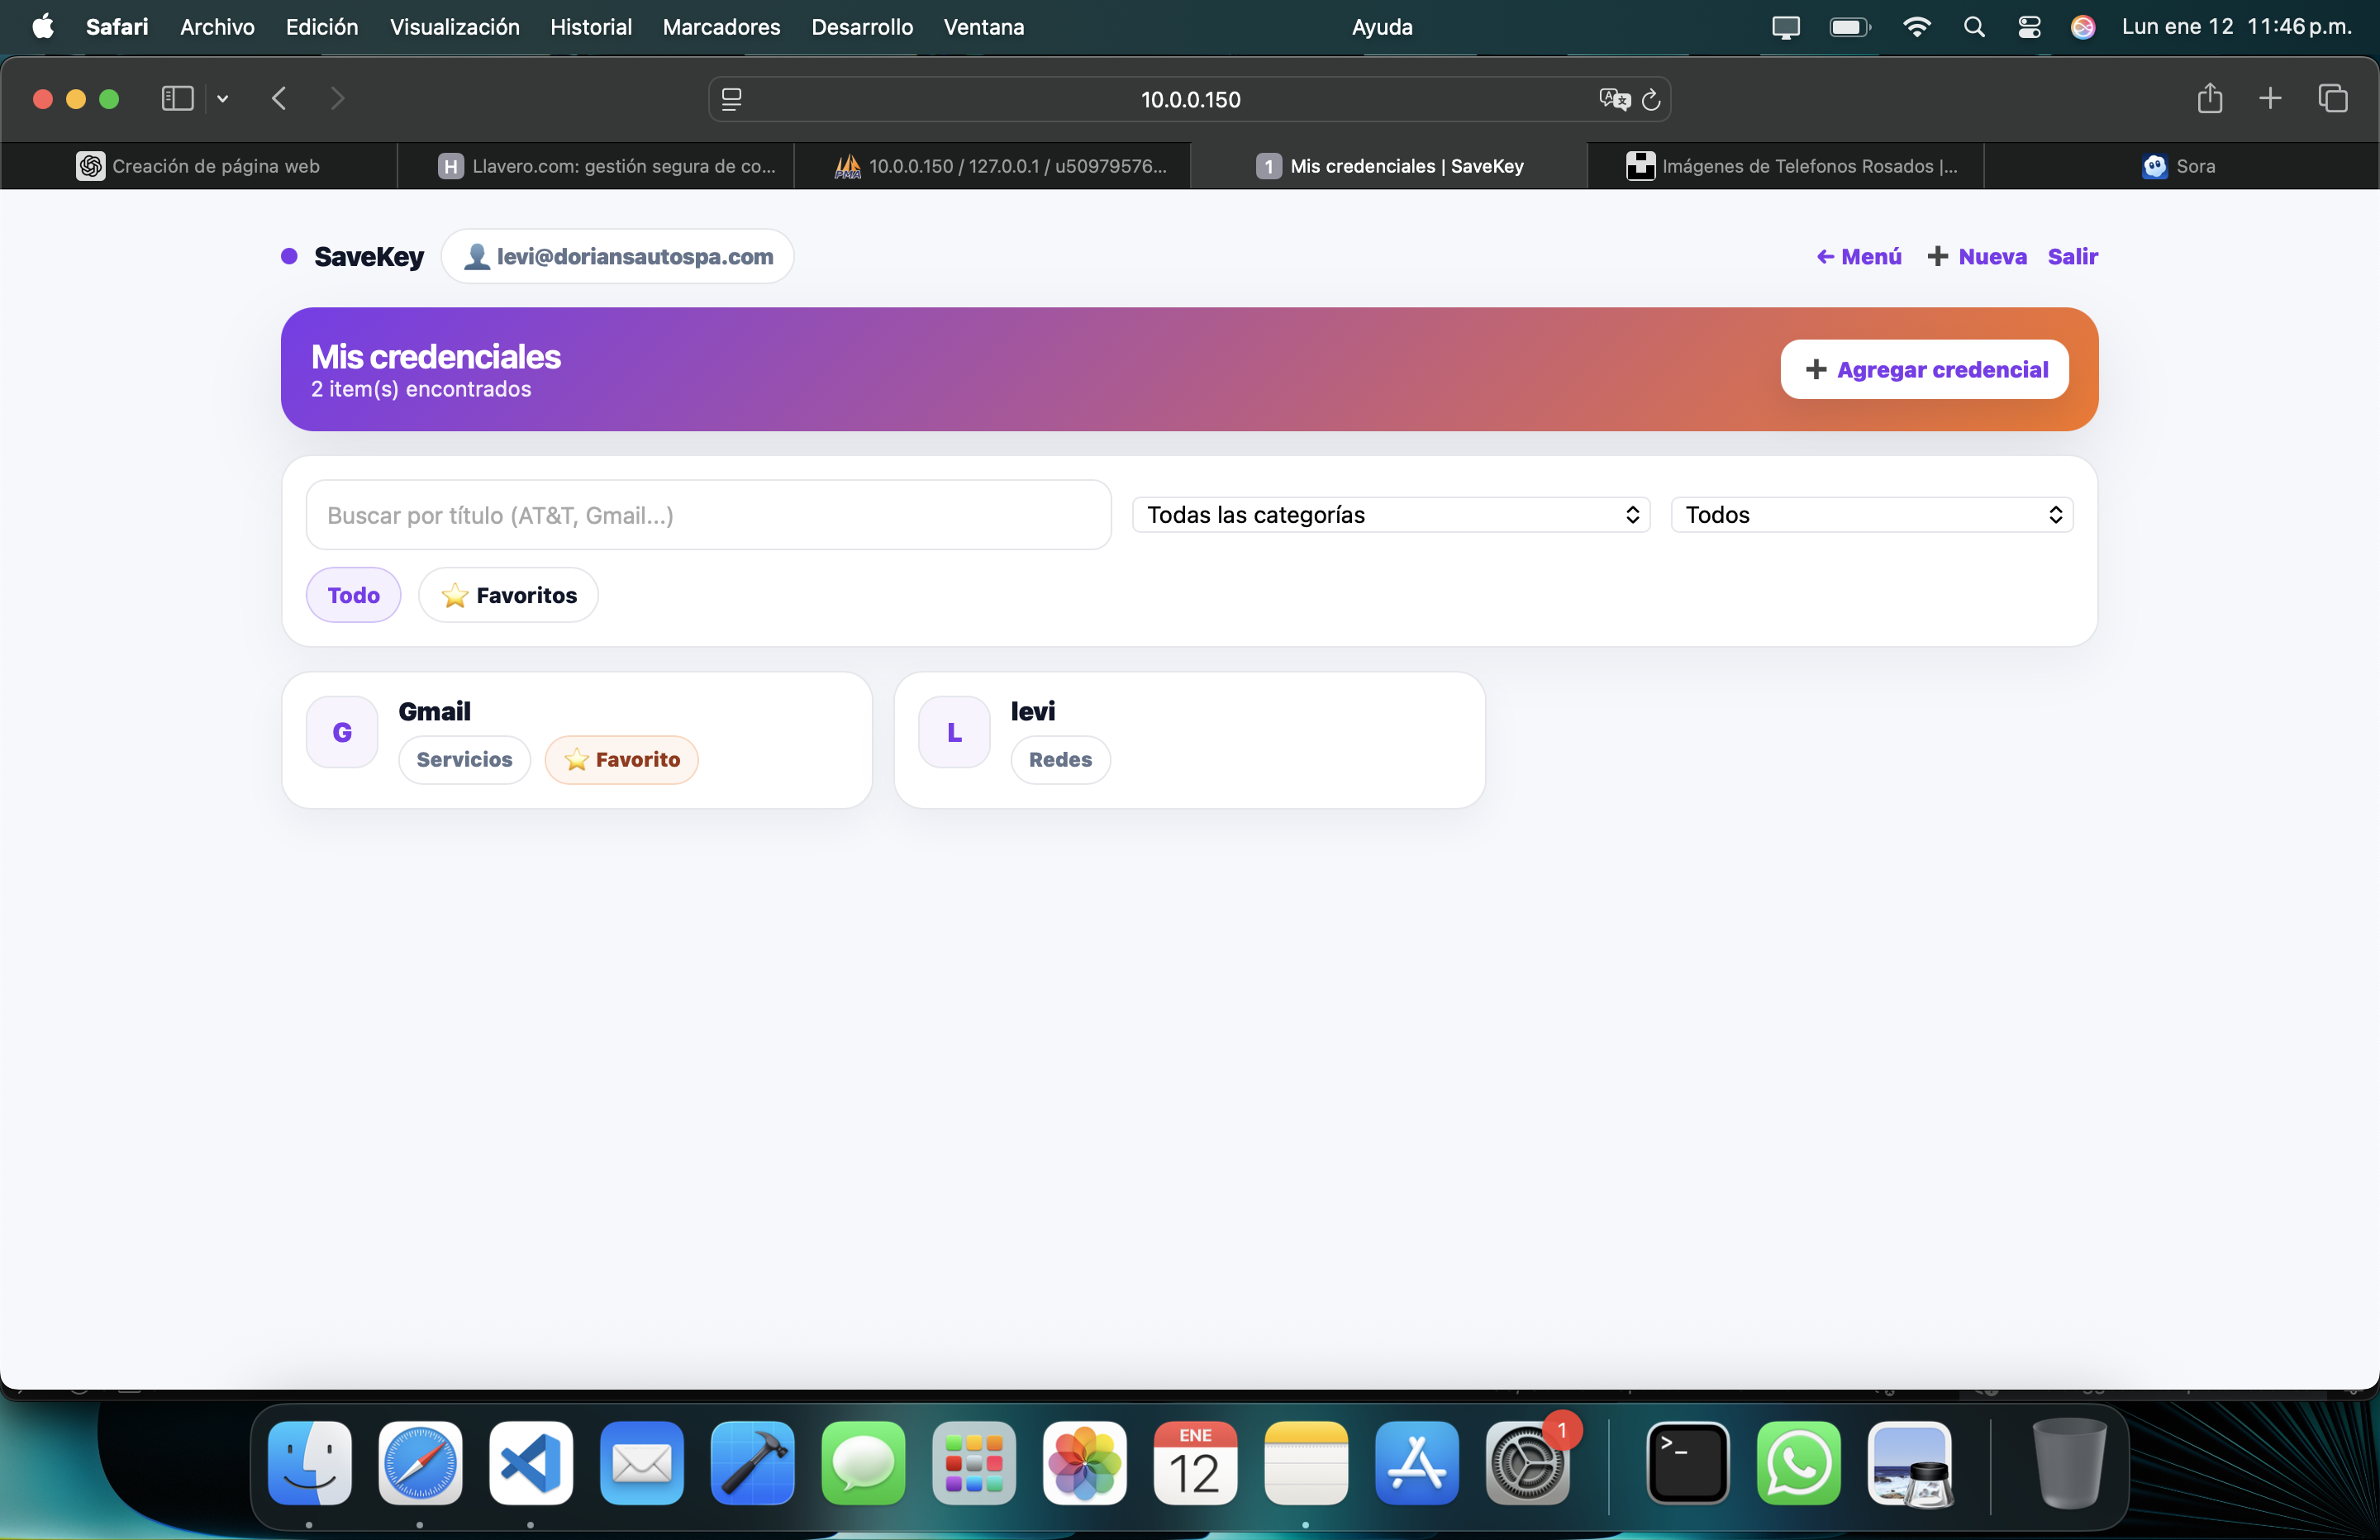Screen dimensions: 2380x1540
Task: Focus the Buscar por título search field
Action: [x=708, y=515]
